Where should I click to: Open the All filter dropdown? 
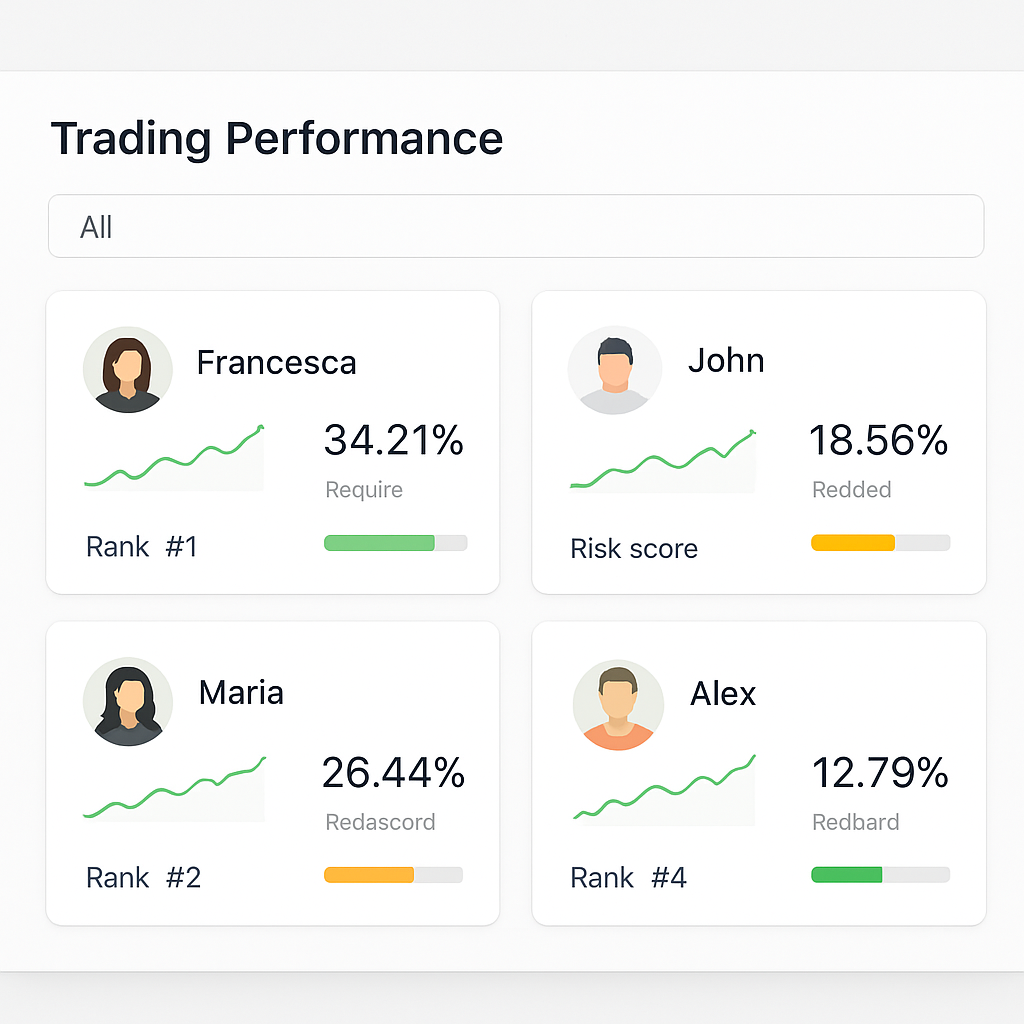coord(516,226)
